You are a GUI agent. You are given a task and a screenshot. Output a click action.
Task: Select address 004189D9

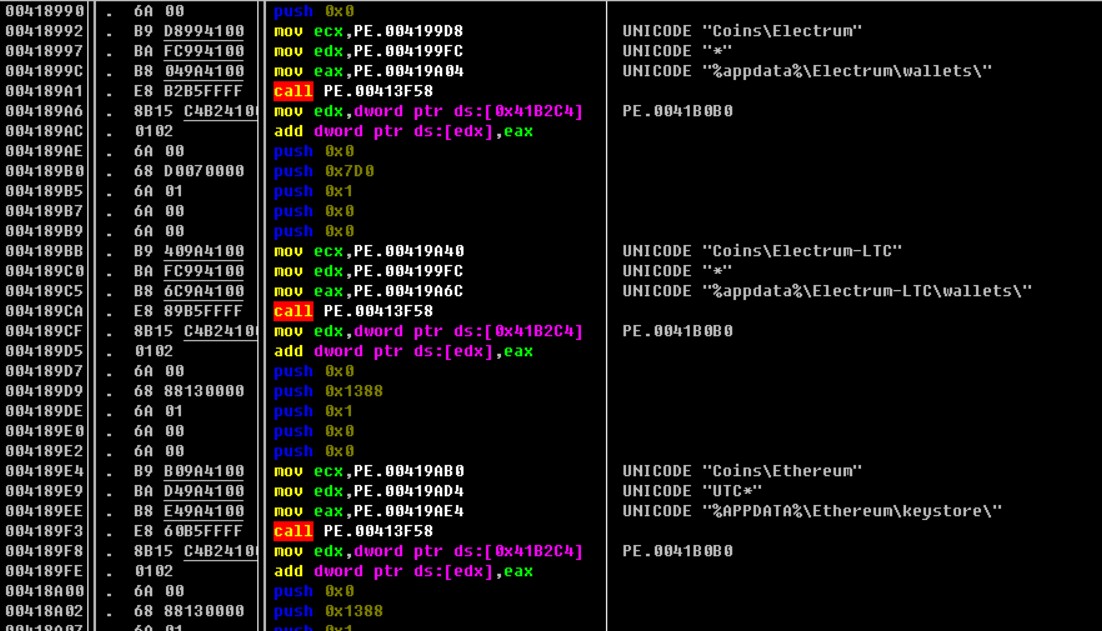(x=44, y=391)
